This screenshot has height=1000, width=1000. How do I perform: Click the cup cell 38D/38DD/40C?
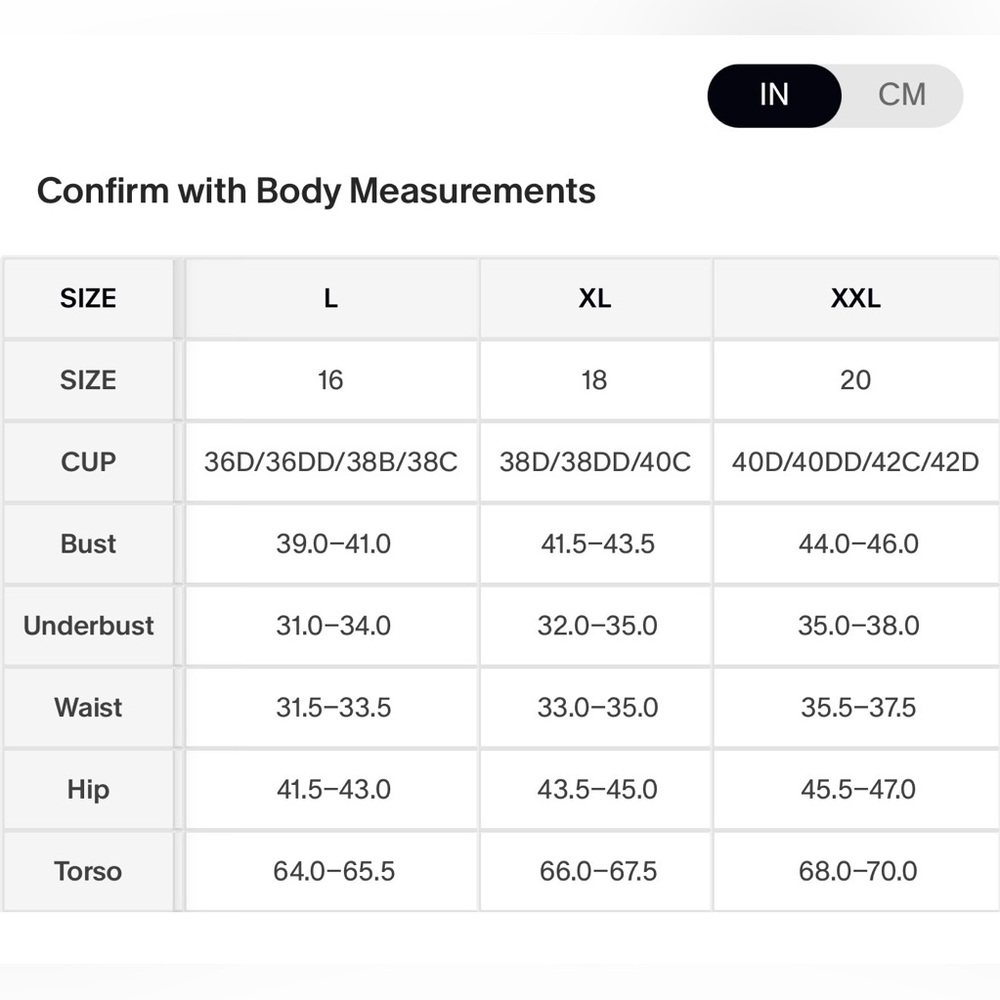[x=595, y=462]
